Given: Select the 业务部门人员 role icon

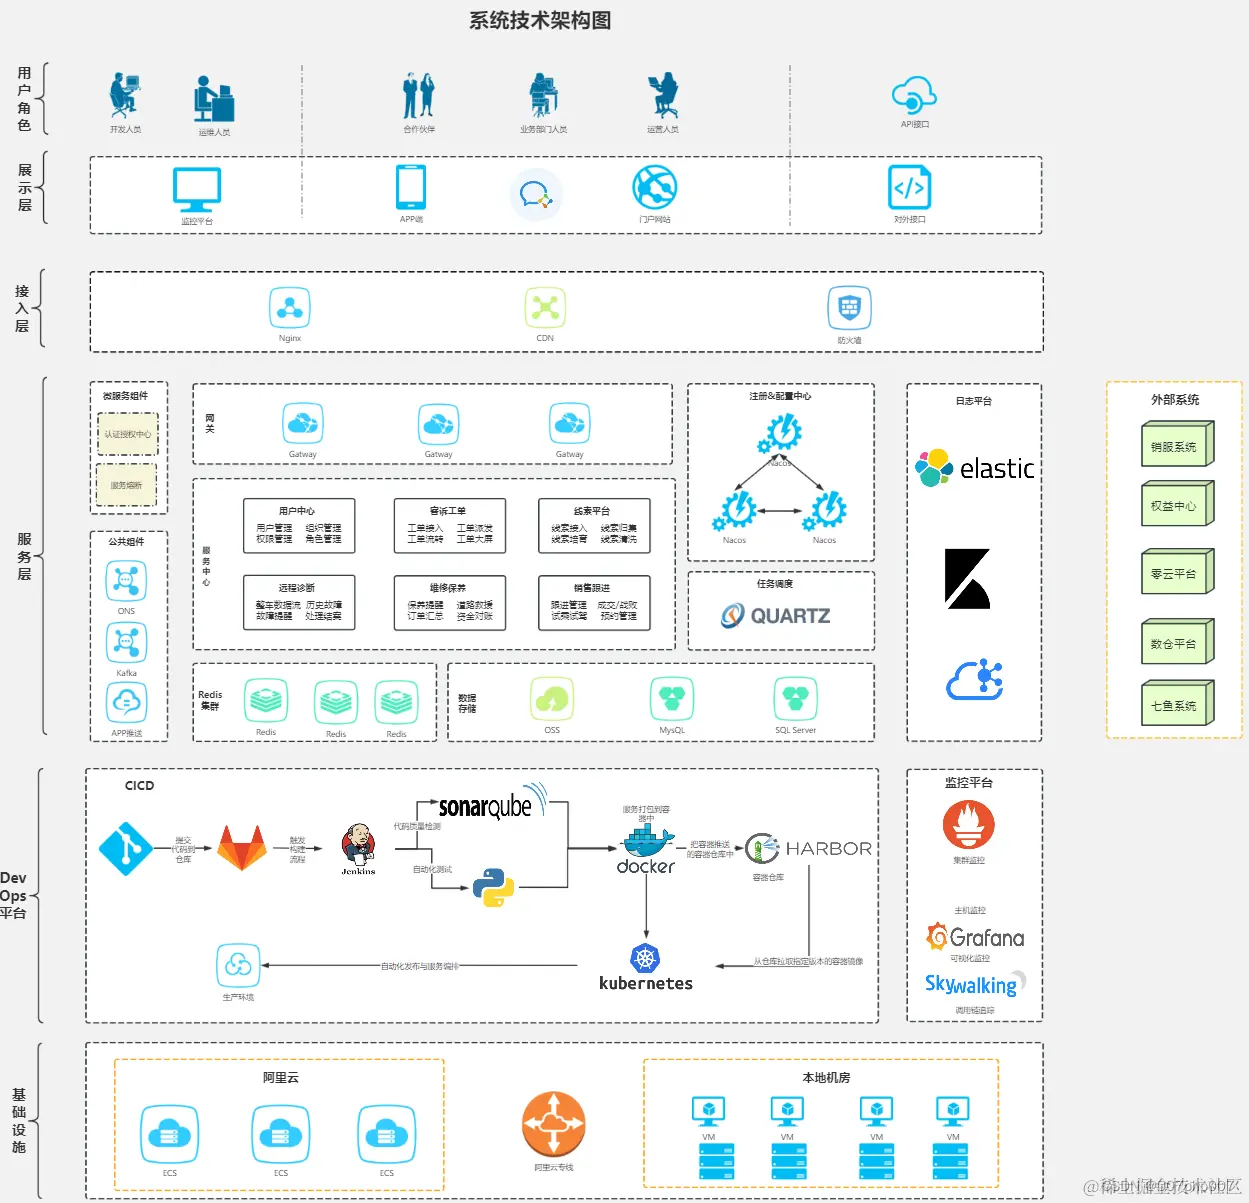Looking at the screenshot, I should (x=543, y=95).
